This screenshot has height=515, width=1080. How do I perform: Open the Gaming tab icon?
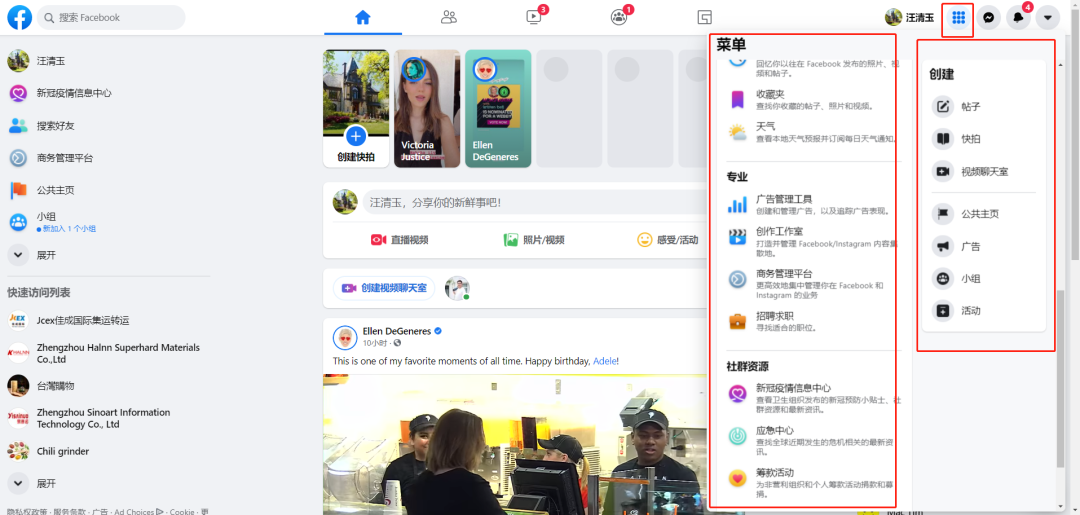tap(704, 17)
